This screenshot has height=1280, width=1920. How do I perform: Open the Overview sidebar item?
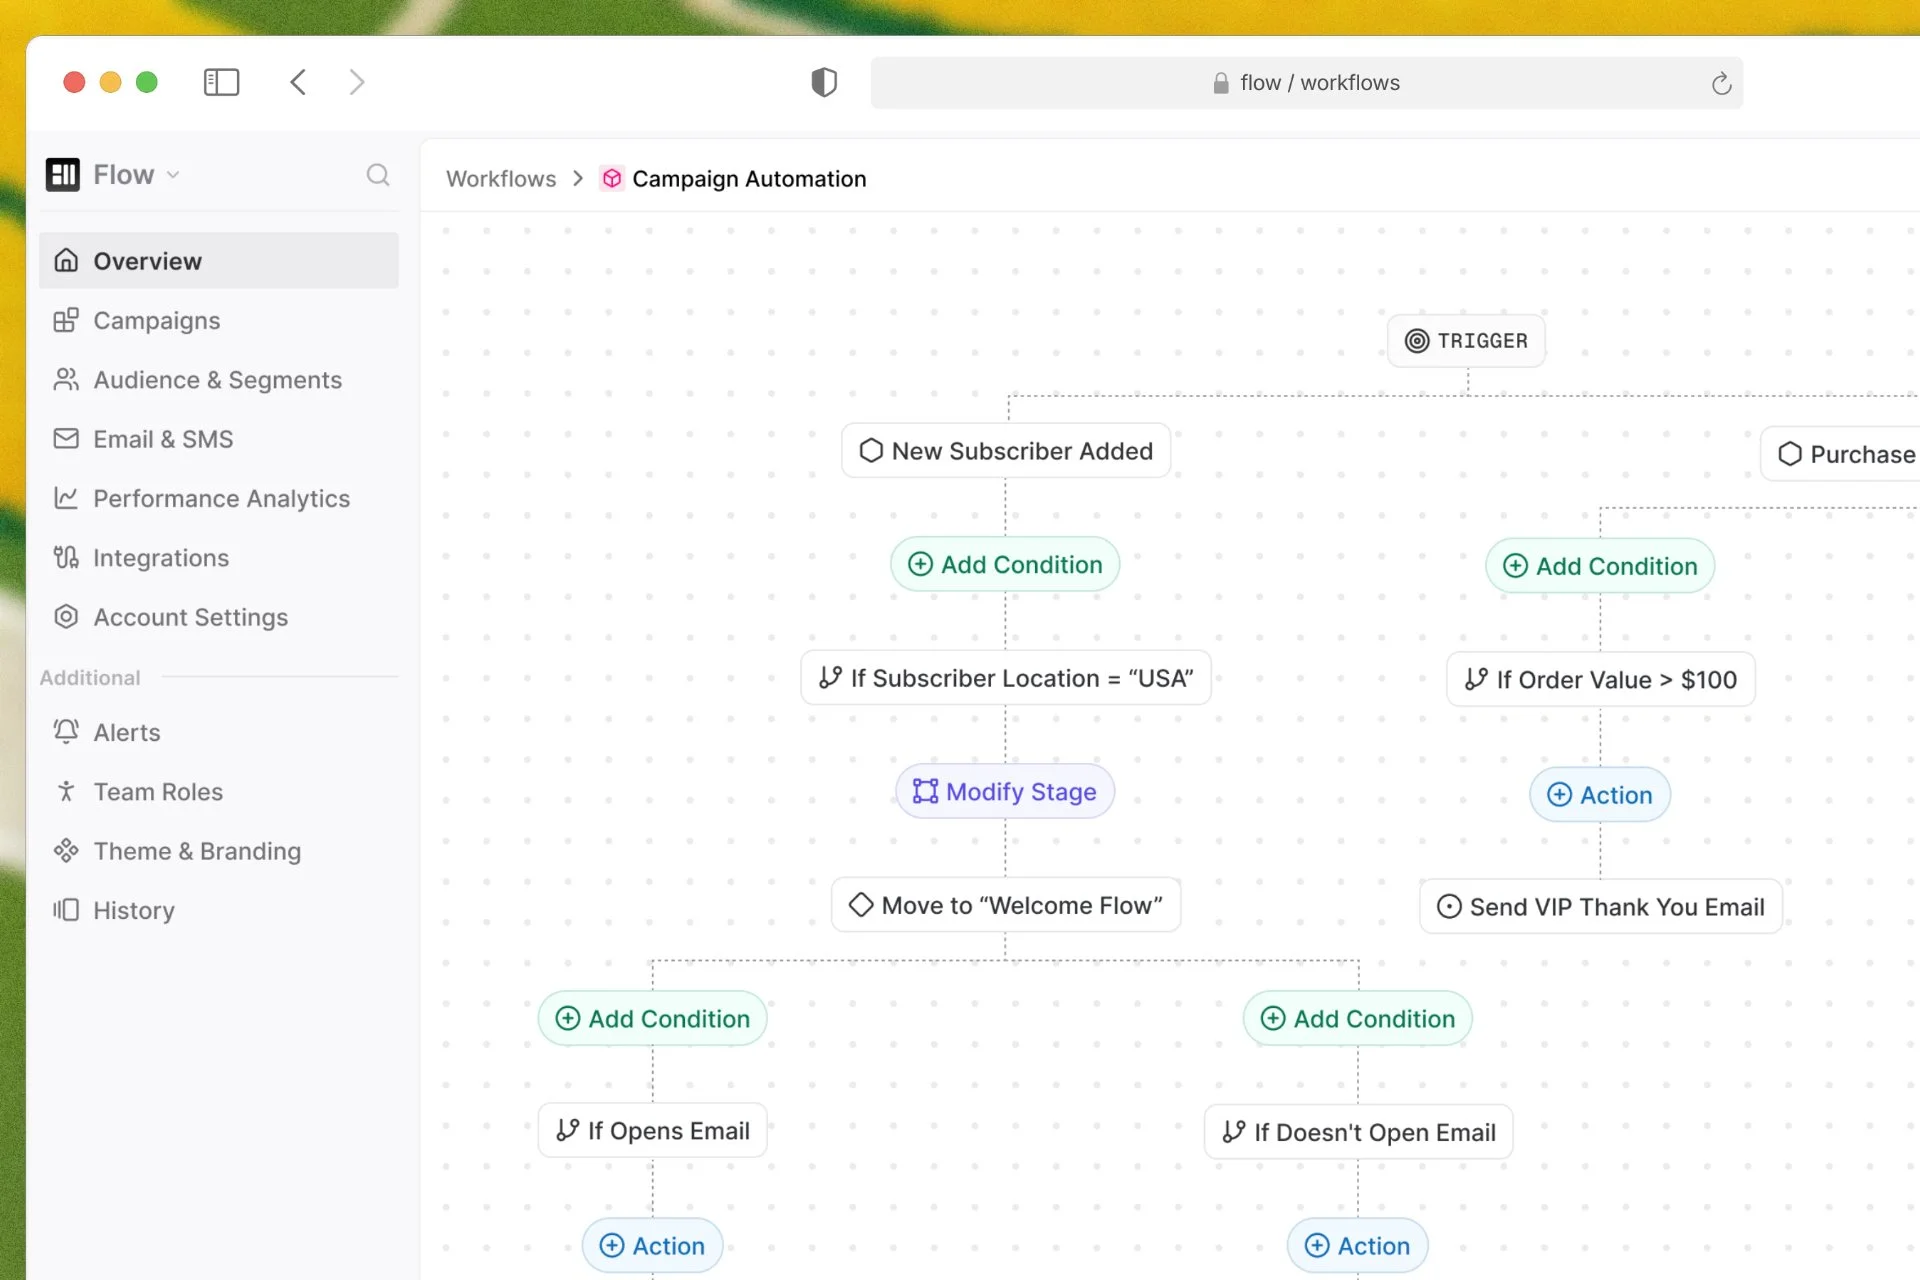[x=219, y=261]
